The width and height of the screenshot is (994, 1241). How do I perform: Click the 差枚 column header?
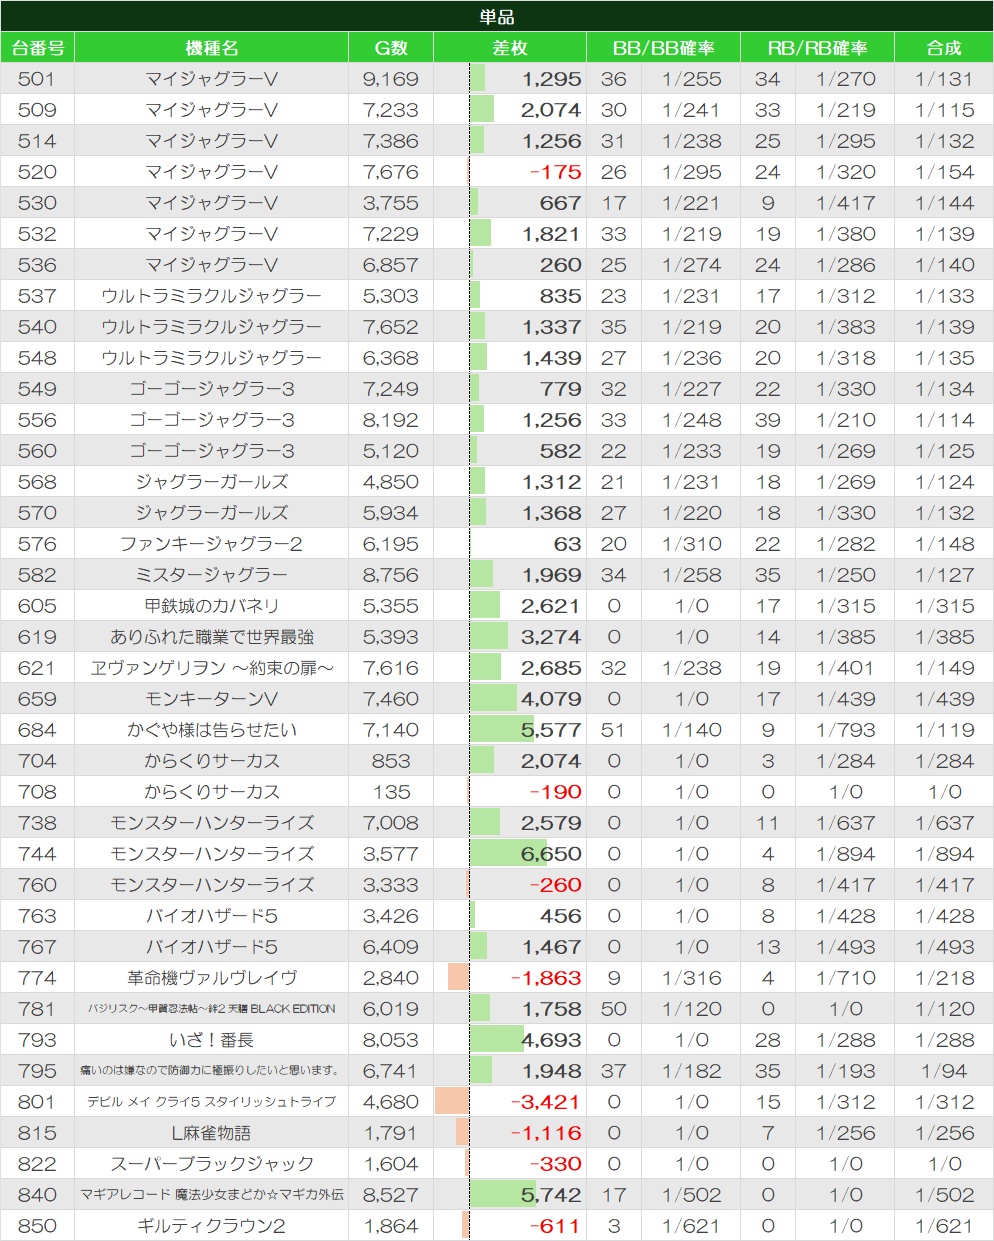tap(510, 48)
